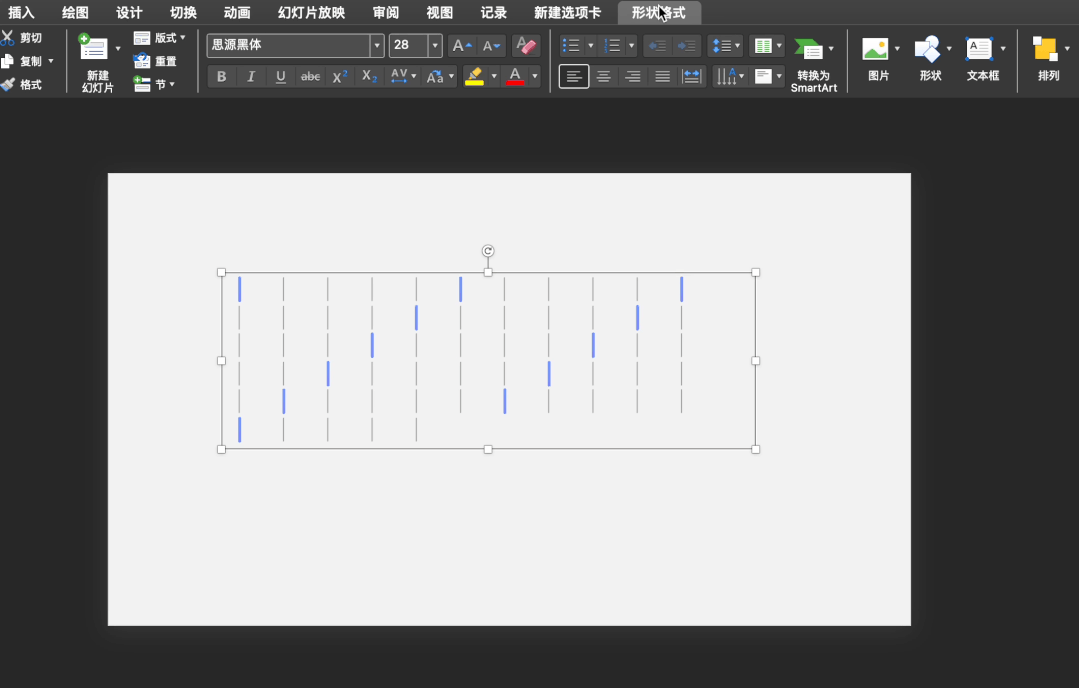Toggle superscript formatting

tap(340, 76)
